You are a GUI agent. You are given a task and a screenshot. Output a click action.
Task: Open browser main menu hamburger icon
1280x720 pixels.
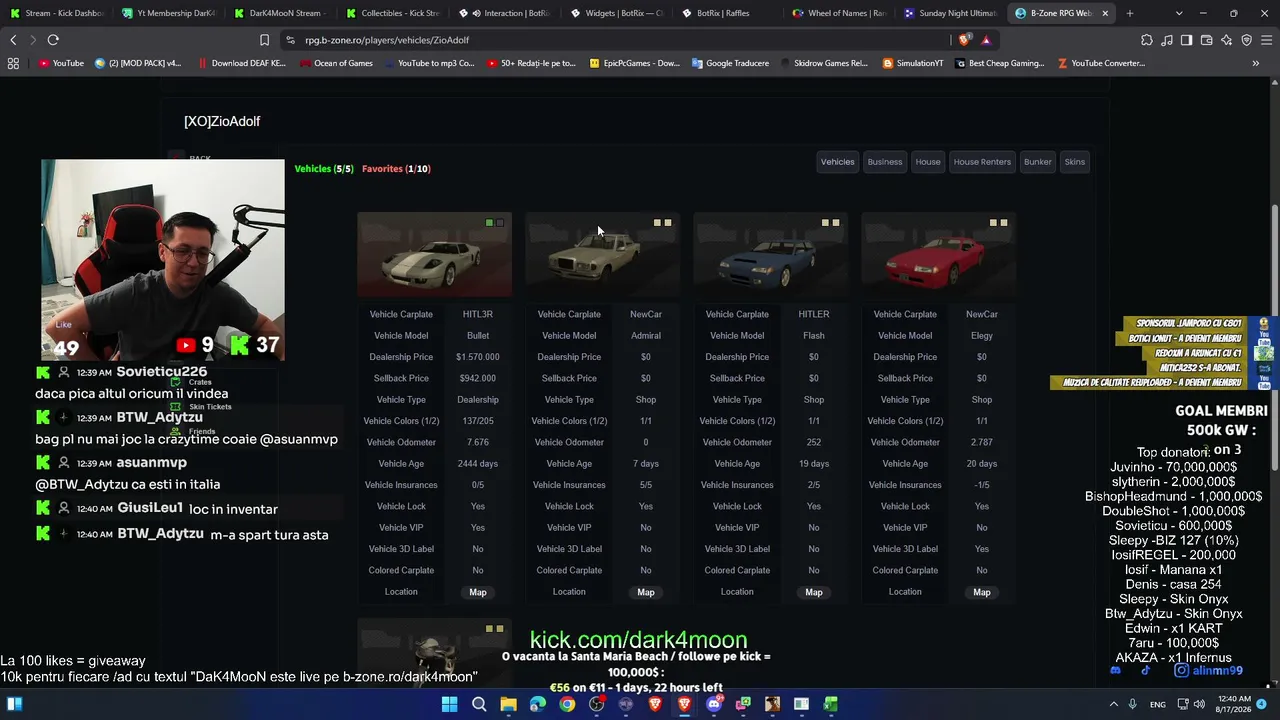pos(1266,40)
